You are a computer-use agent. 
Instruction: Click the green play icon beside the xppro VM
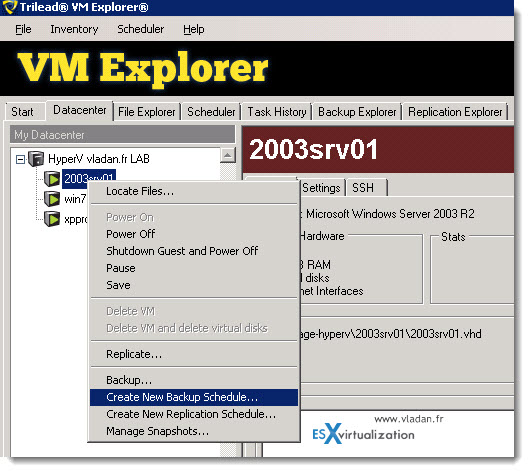pyautogui.click(x=52, y=219)
